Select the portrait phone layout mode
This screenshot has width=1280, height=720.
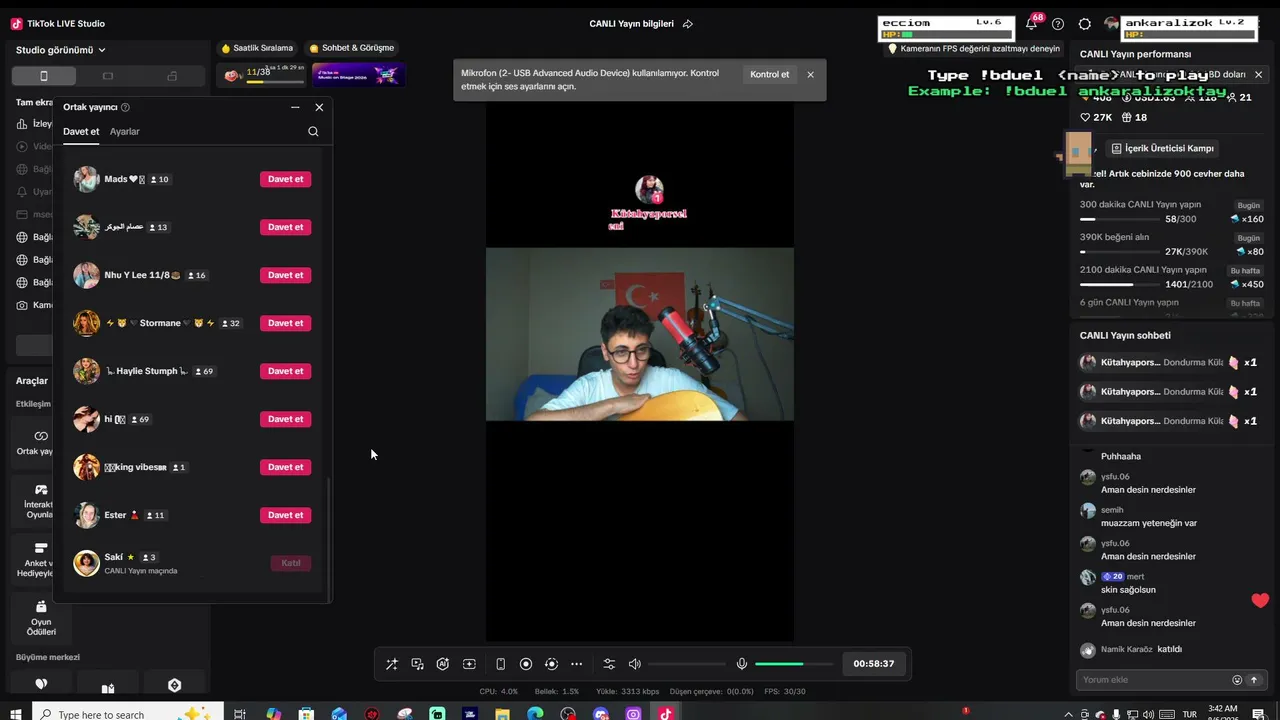click(43, 76)
